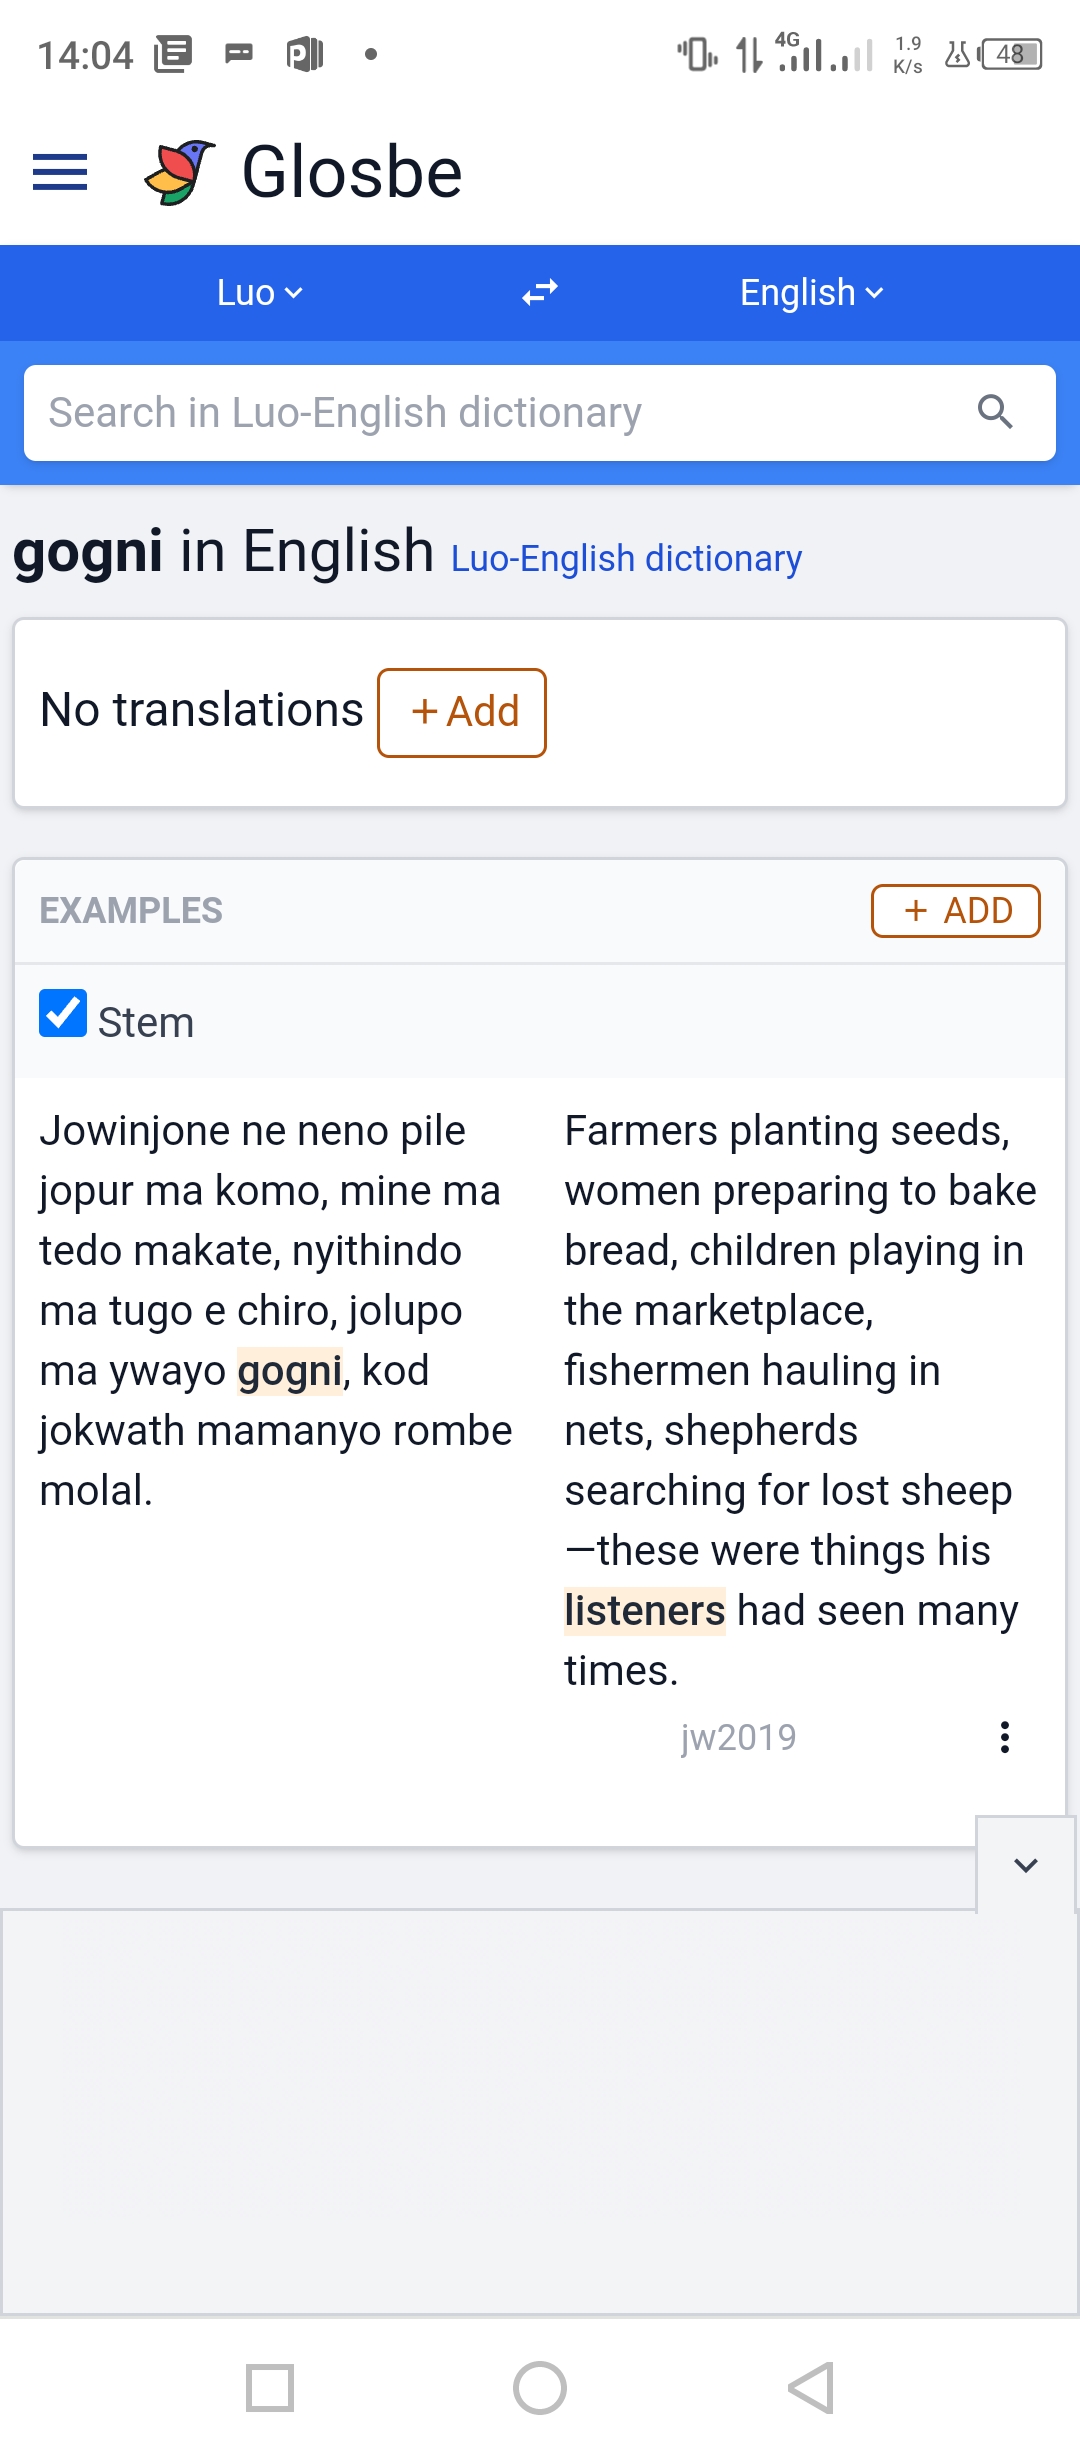Tap the search magnifier icon
This screenshot has height=2460, width=1080.
[995, 412]
